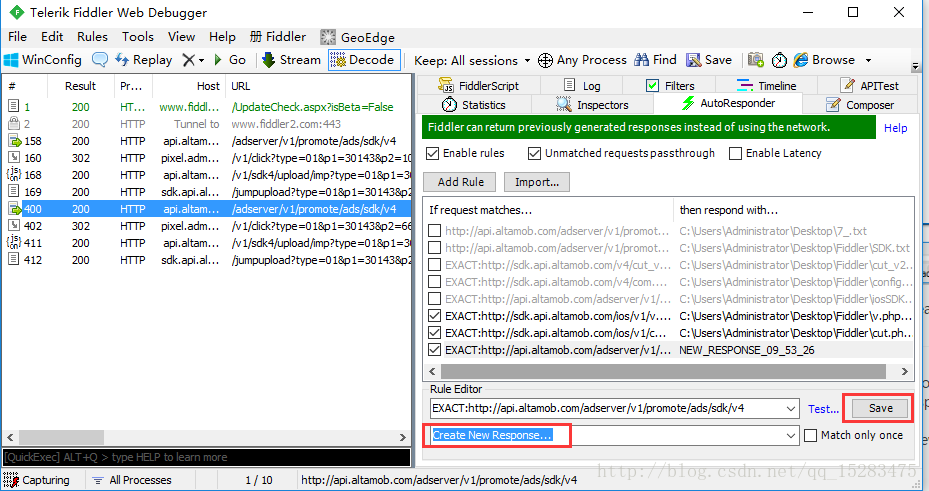929x491 pixels.
Task: Click the Capturing status indicator
Action: [39, 480]
